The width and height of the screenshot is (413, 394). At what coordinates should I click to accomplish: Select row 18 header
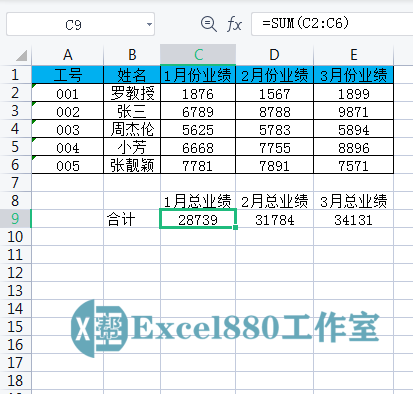(15, 381)
